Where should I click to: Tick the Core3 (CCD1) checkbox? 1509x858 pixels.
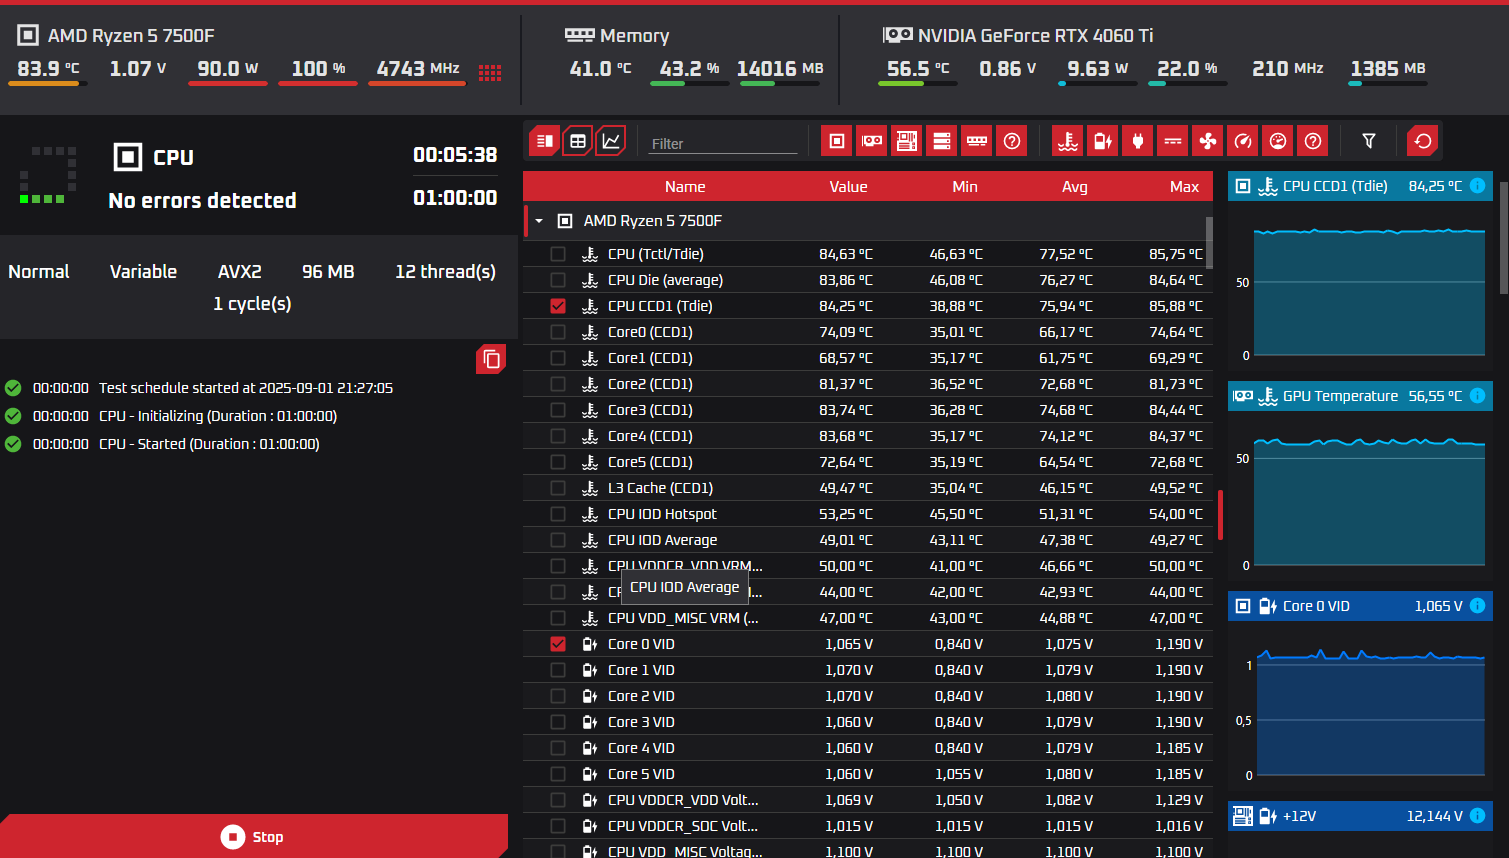[558, 410]
